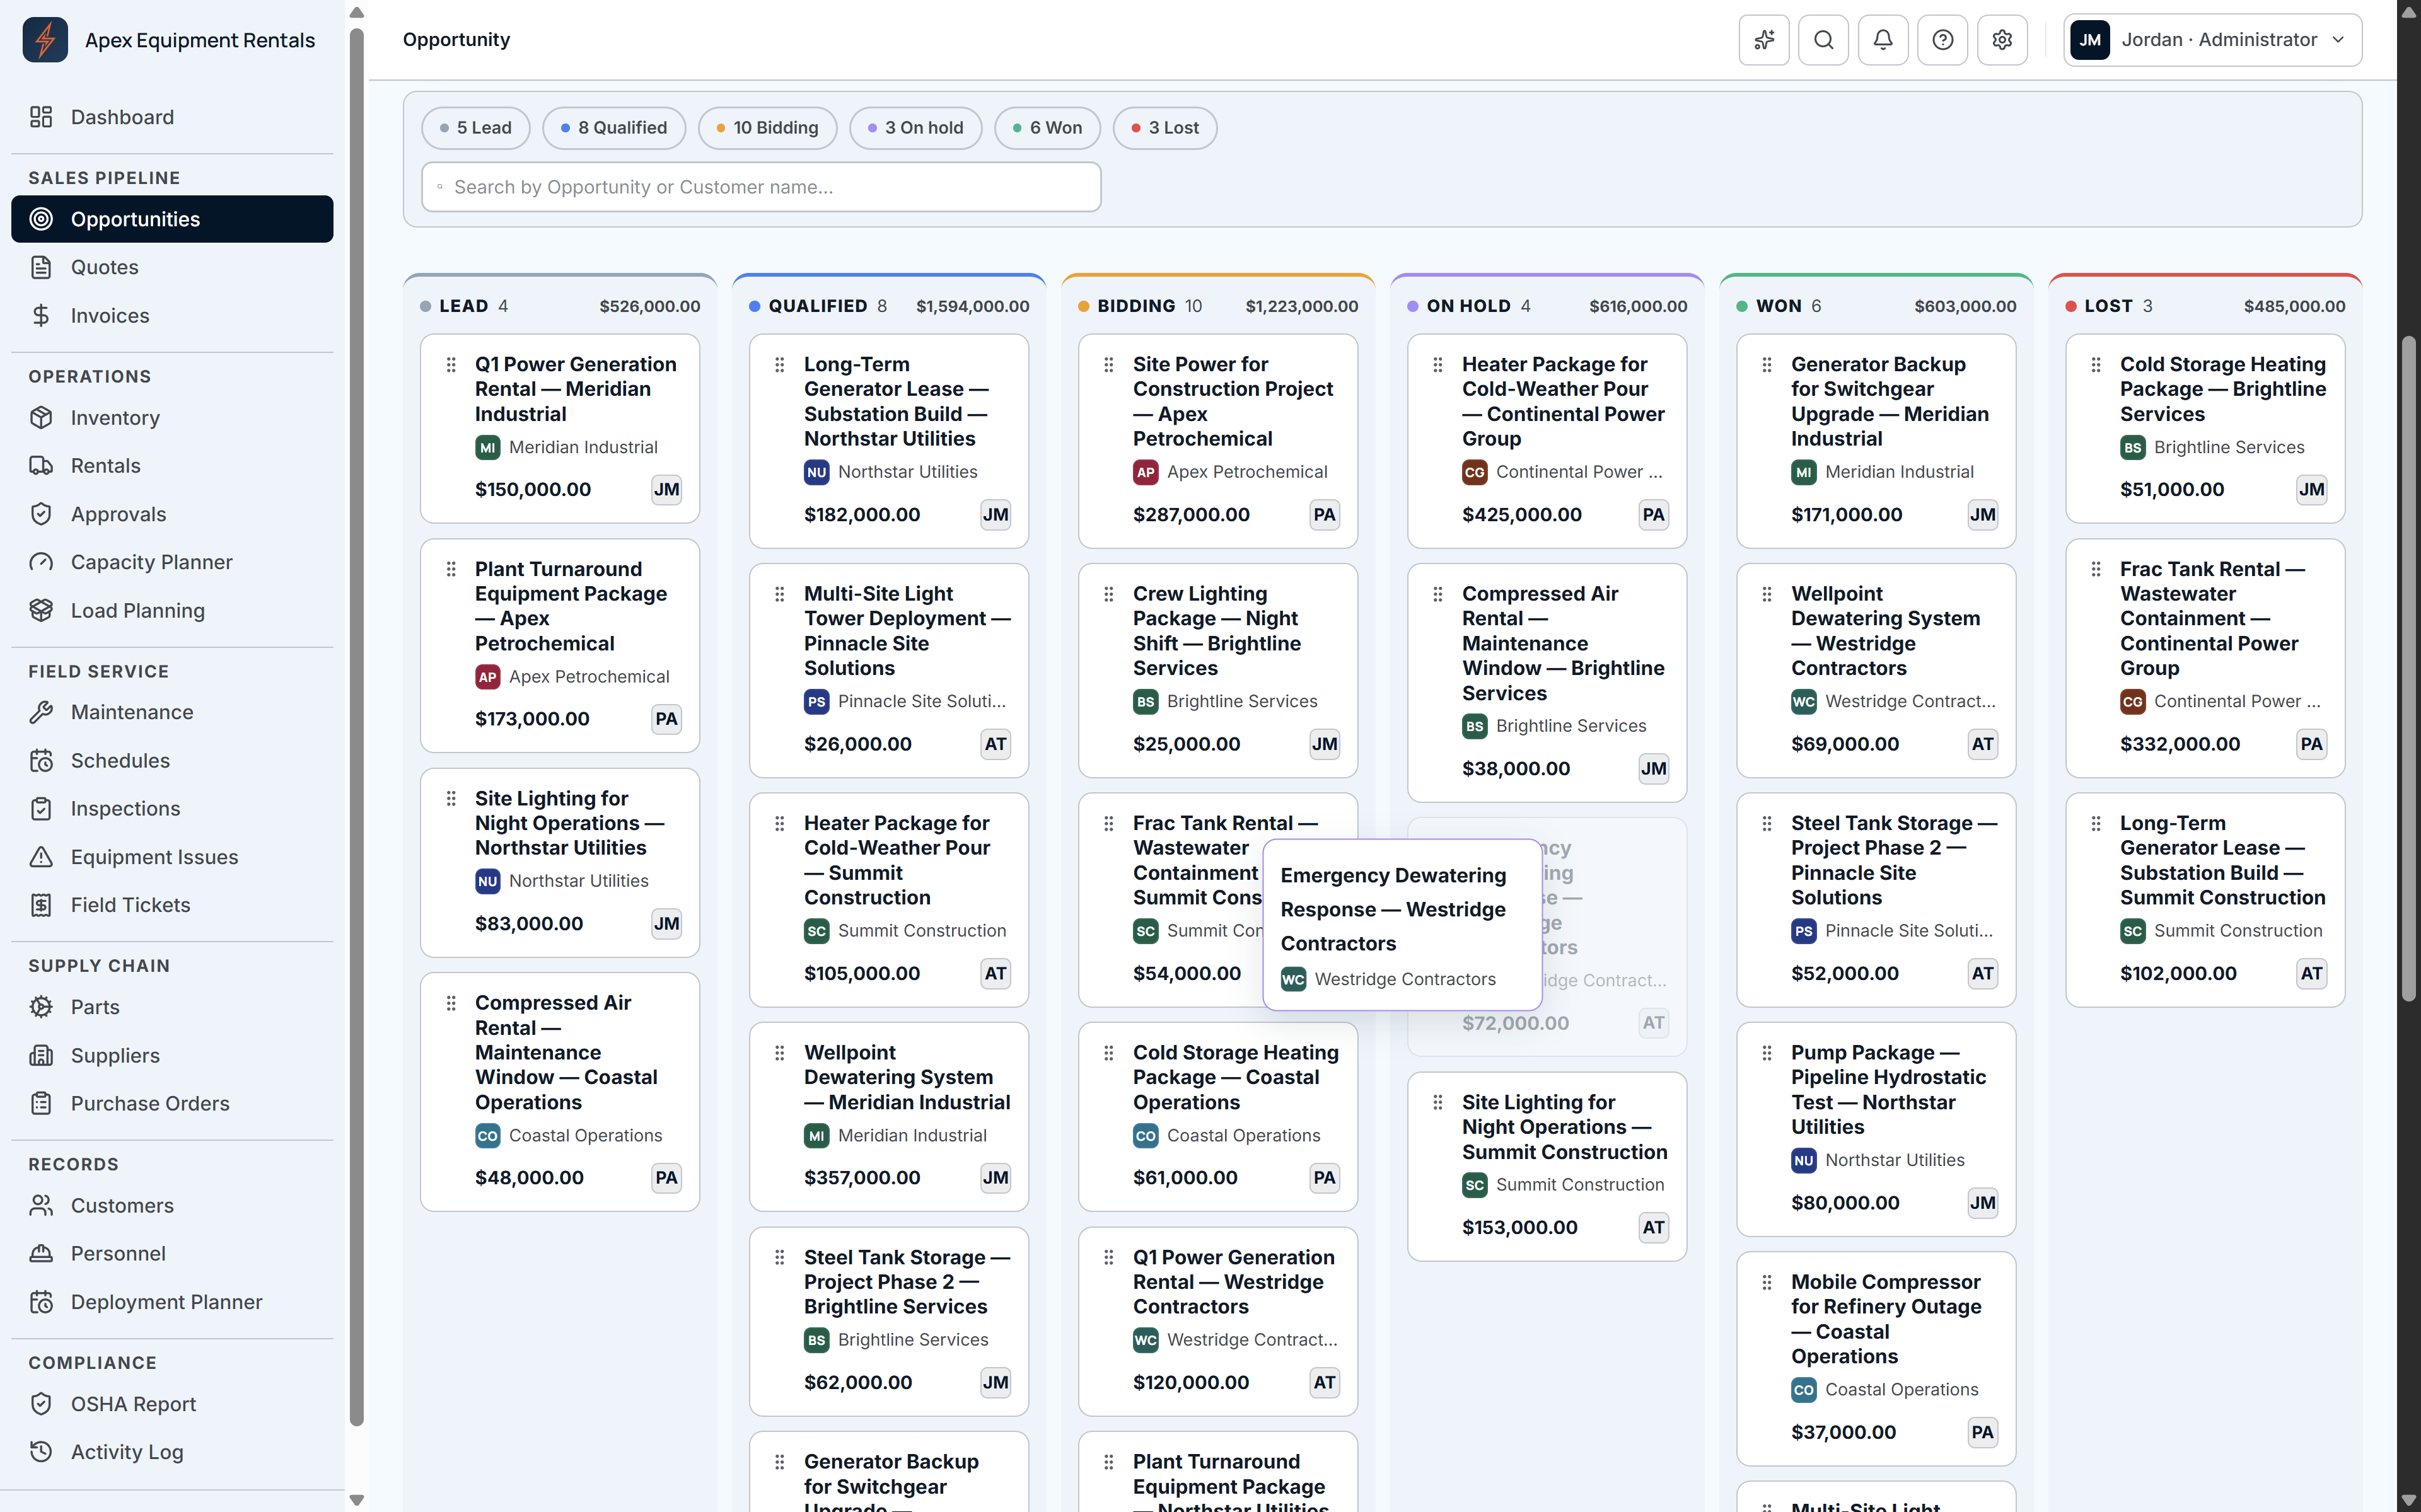Viewport: 2421px width, 1512px height.
Task: Grab drag handle of Cold Storage Heating Brightline card
Action: [x=2096, y=365]
